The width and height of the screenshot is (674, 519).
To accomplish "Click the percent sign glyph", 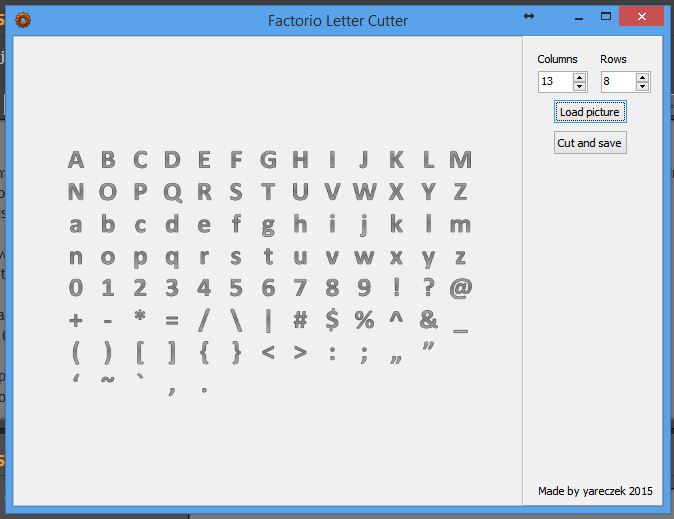I will 364,320.
